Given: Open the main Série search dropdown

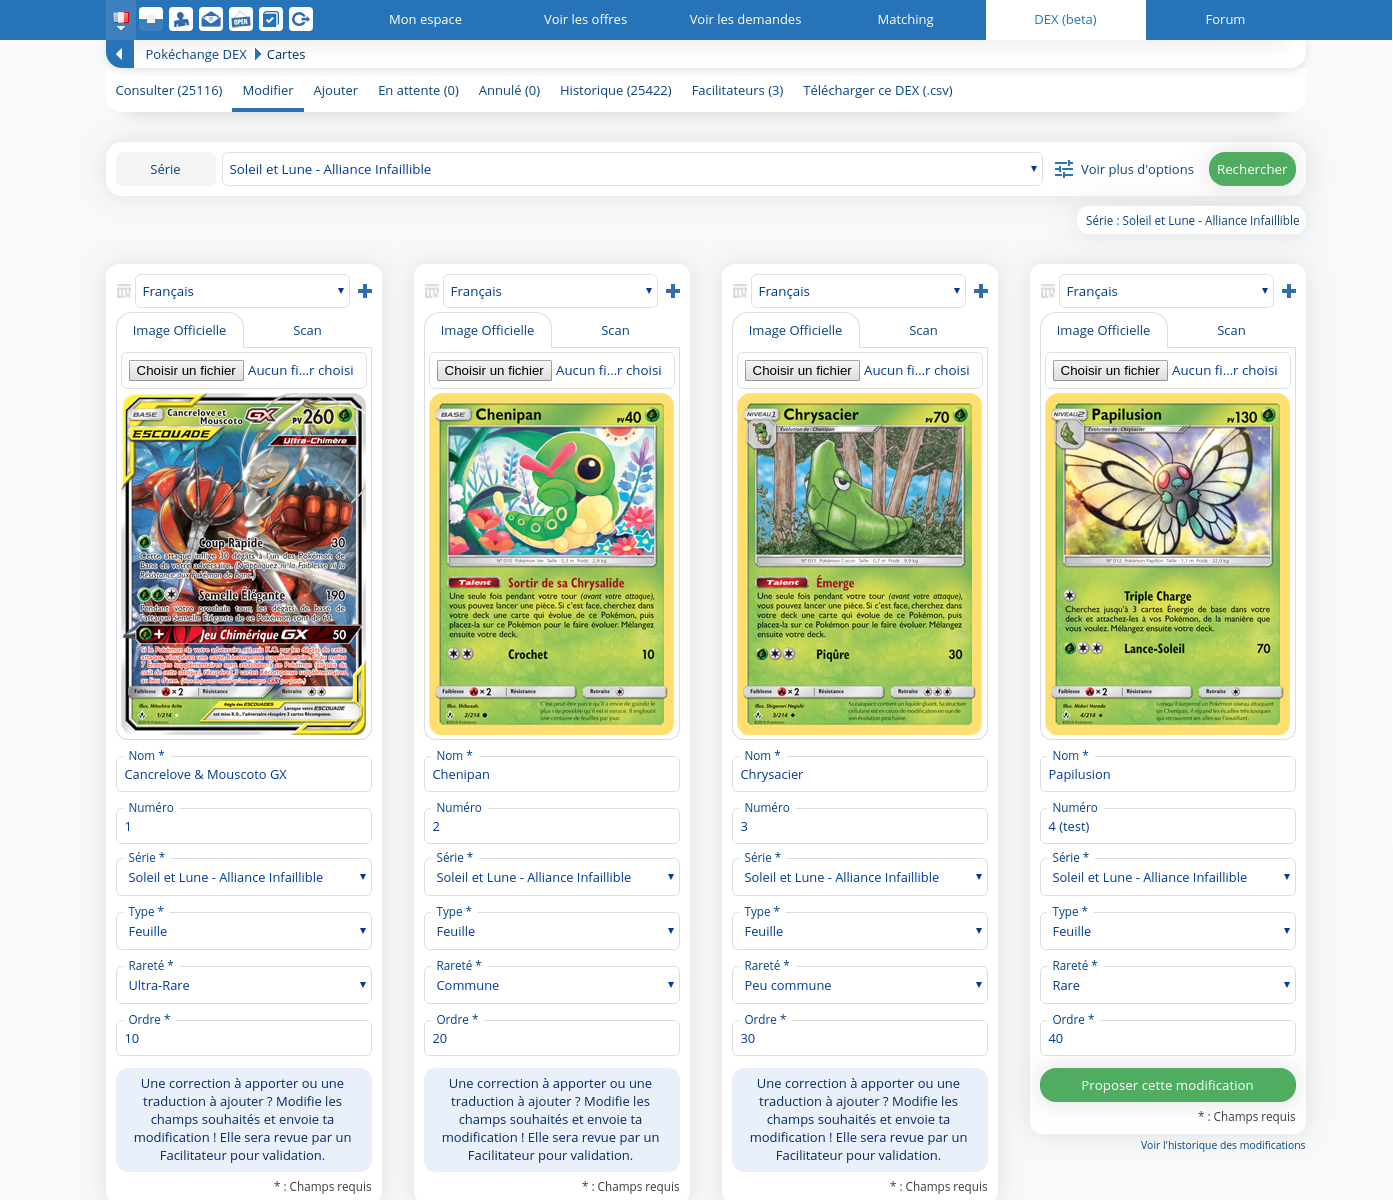Looking at the screenshot, I should (632, 169).
